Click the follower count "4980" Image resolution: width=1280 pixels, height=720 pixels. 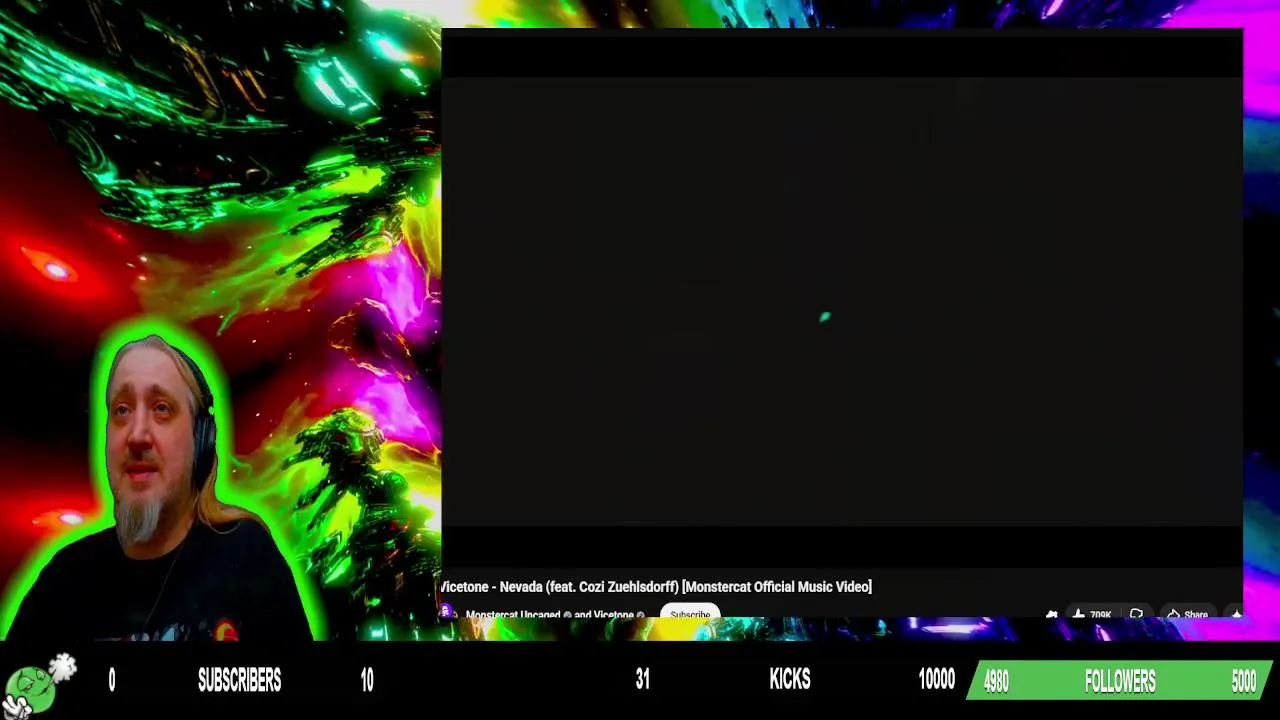(x=996, y=682)
